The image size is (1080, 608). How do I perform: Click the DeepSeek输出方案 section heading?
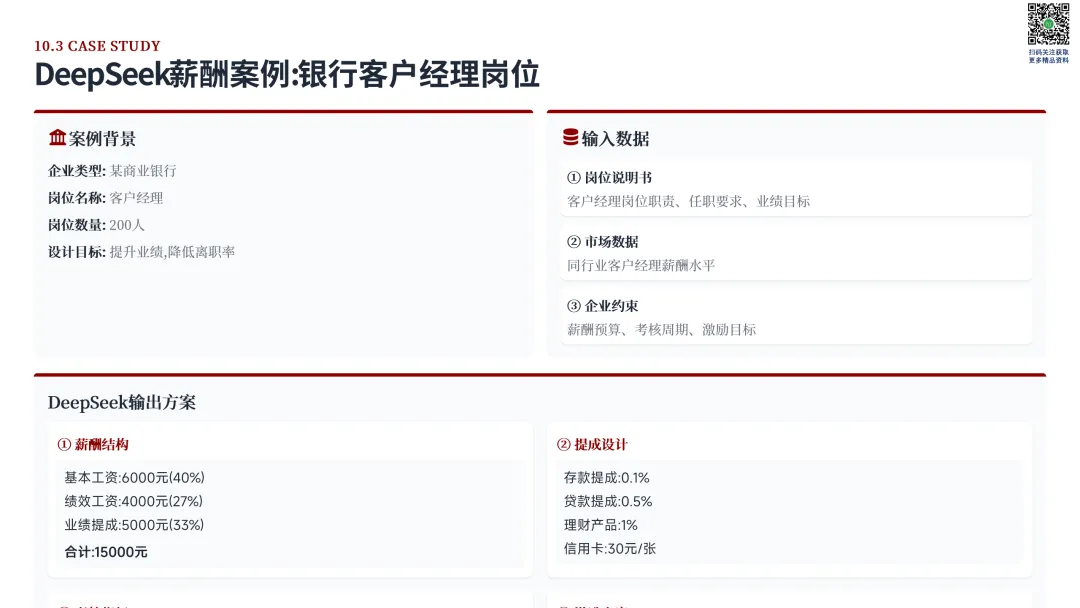point(122,402)
